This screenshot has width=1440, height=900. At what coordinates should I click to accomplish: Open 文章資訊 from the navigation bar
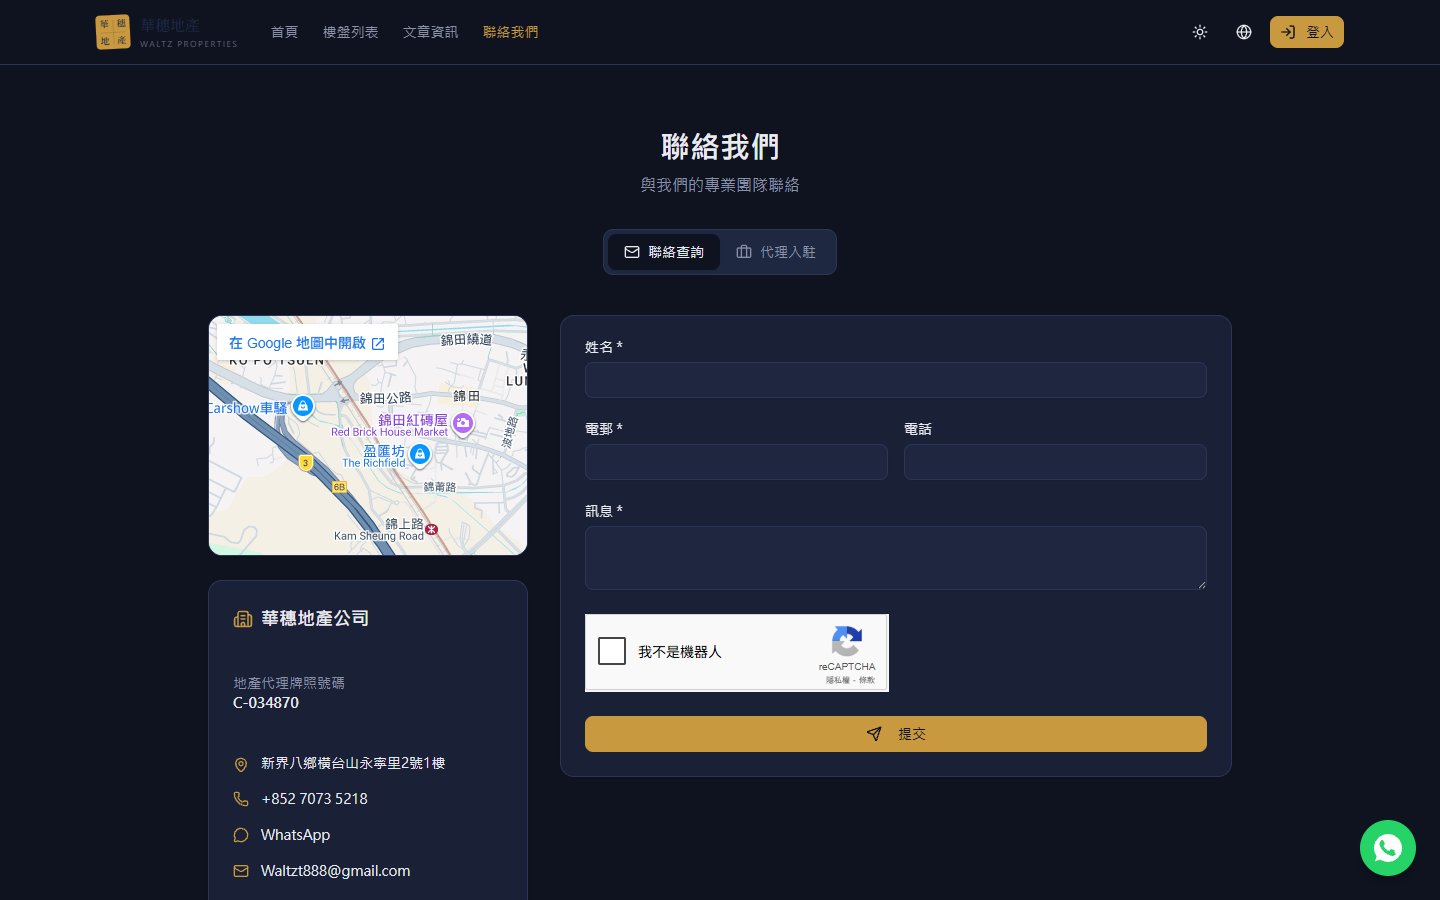coord(430,32)
